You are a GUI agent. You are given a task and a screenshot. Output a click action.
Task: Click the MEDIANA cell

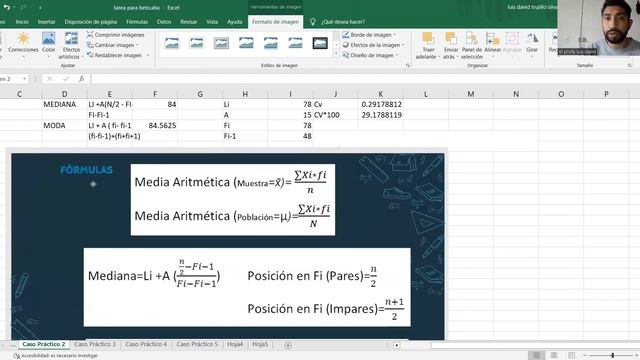64,104
